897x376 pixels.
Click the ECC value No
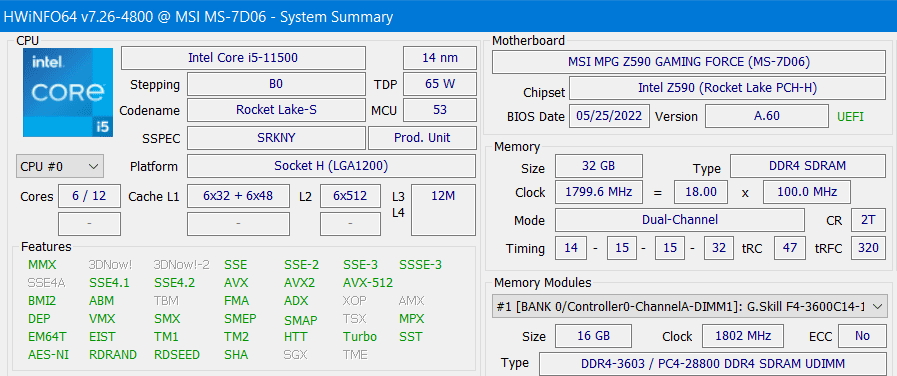(x=862, y=335)
